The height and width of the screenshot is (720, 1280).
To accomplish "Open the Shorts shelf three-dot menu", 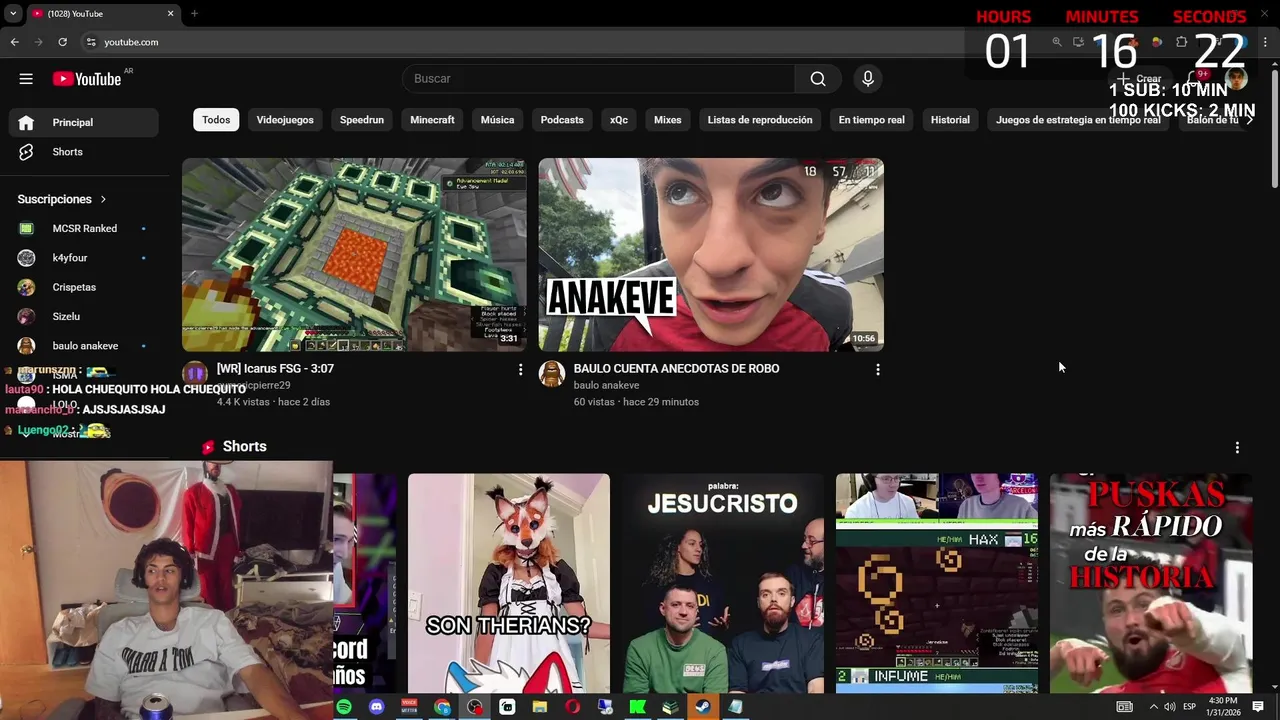I will (x=1237, y=447).
